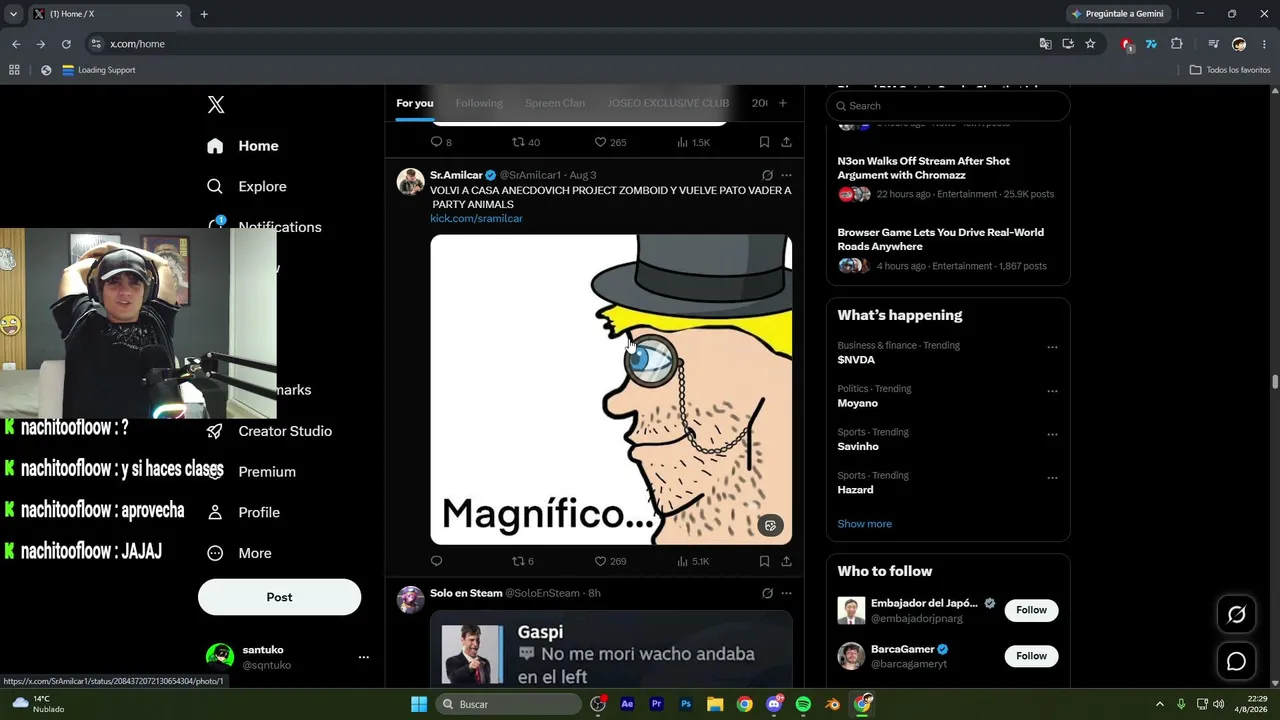
Task: Repost the Sr.Amilcar post with 6 reposts
Action: (x=523, y=561)
